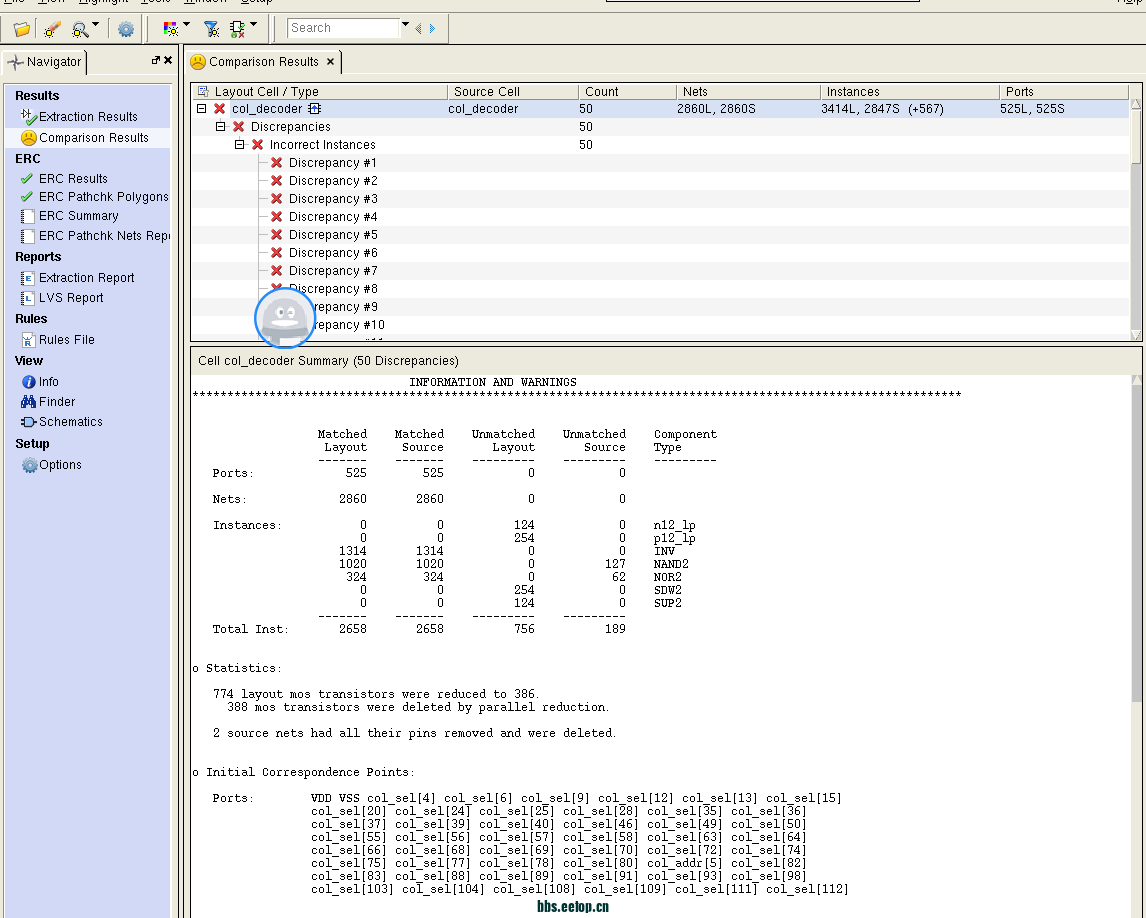The height and width of the screenshot is (918, 1146).
Task: Open Comparison Results in Navigator
Action: click(x=88, y=137)
